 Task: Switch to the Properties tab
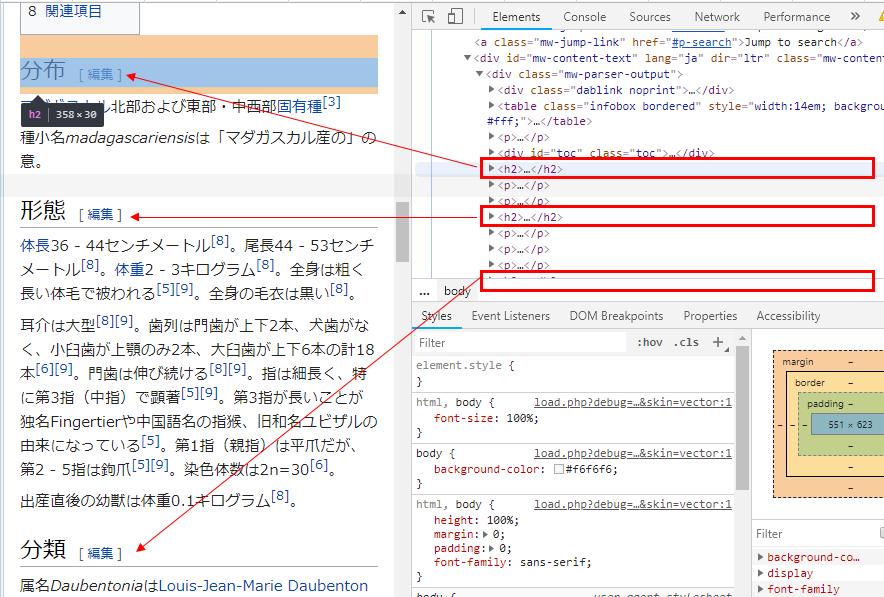pyautogui.click(x=710, y=316)
